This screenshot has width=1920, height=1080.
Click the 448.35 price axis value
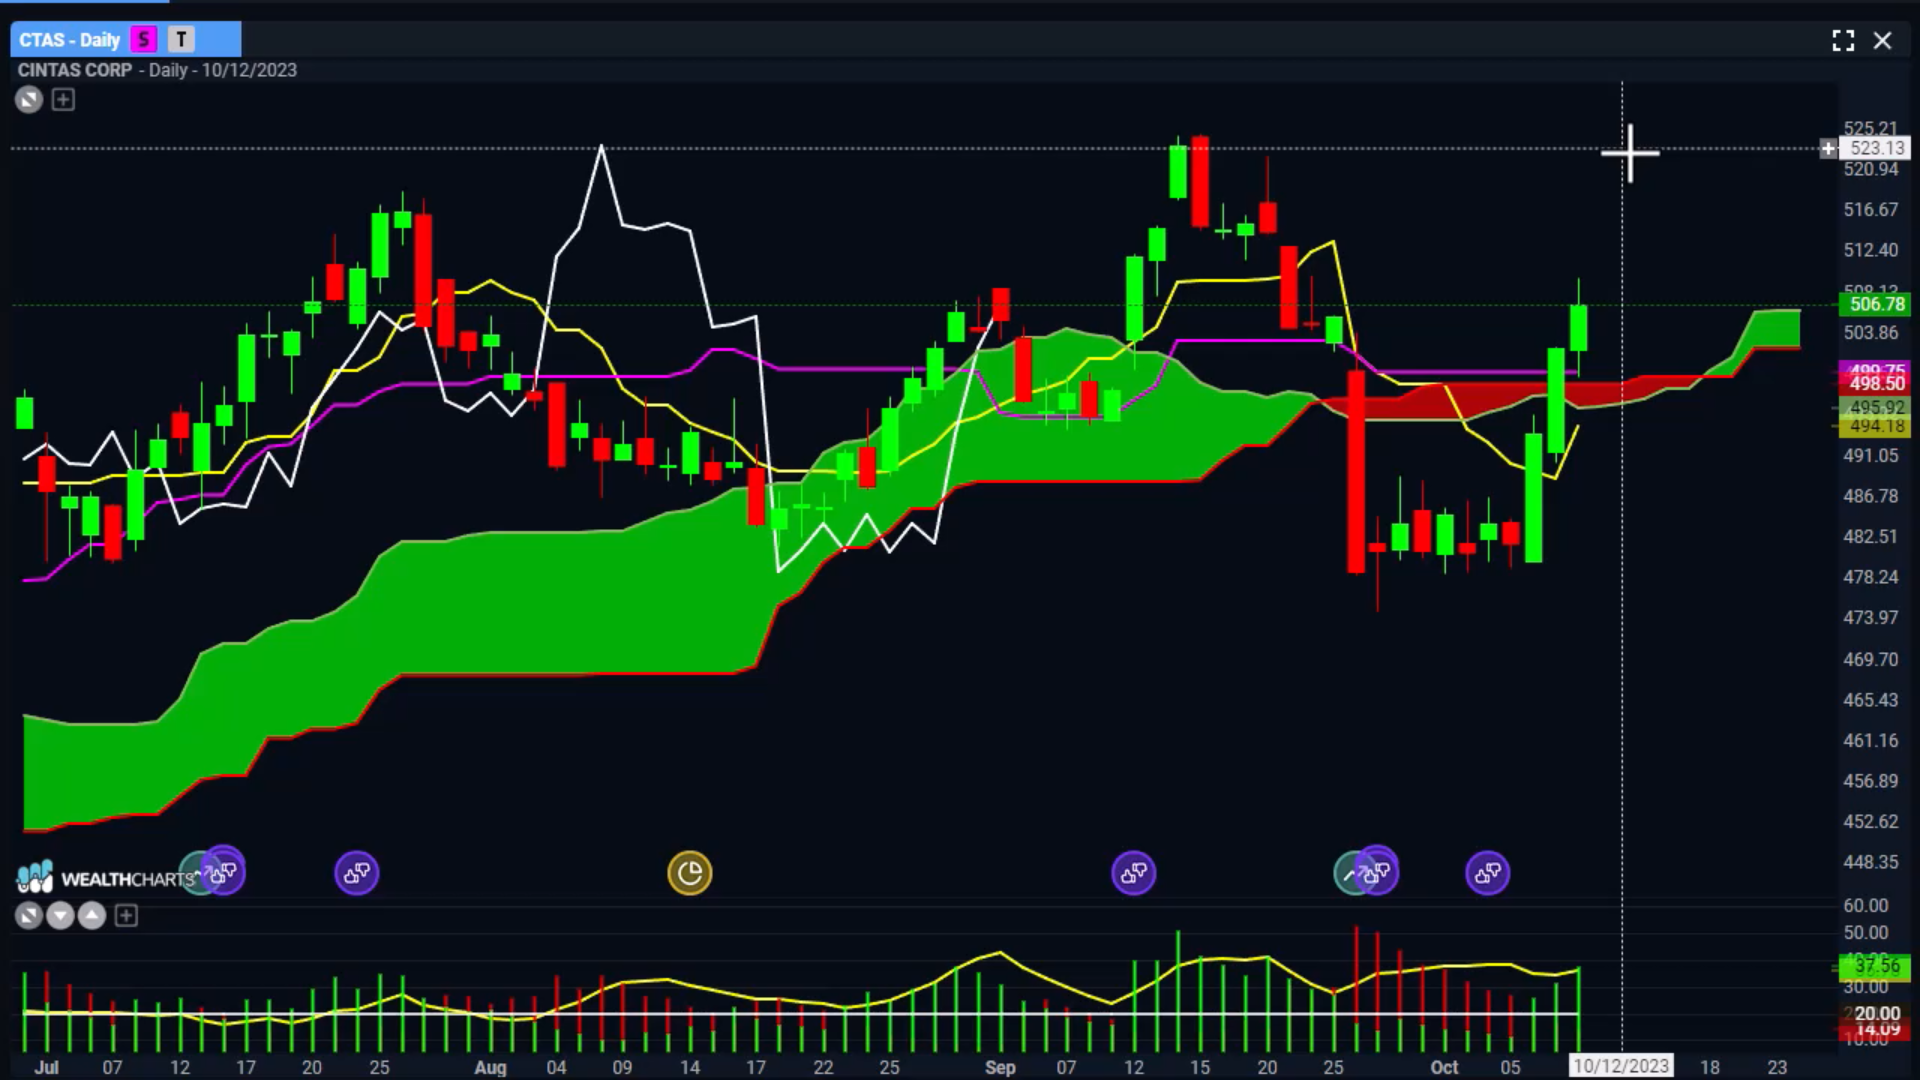click(x=1871, y=861)
